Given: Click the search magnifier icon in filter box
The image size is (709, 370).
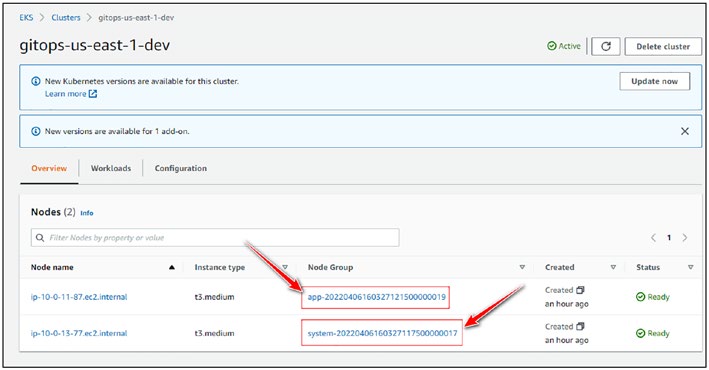Looking at the screenshot, I should tap(40, 237).
